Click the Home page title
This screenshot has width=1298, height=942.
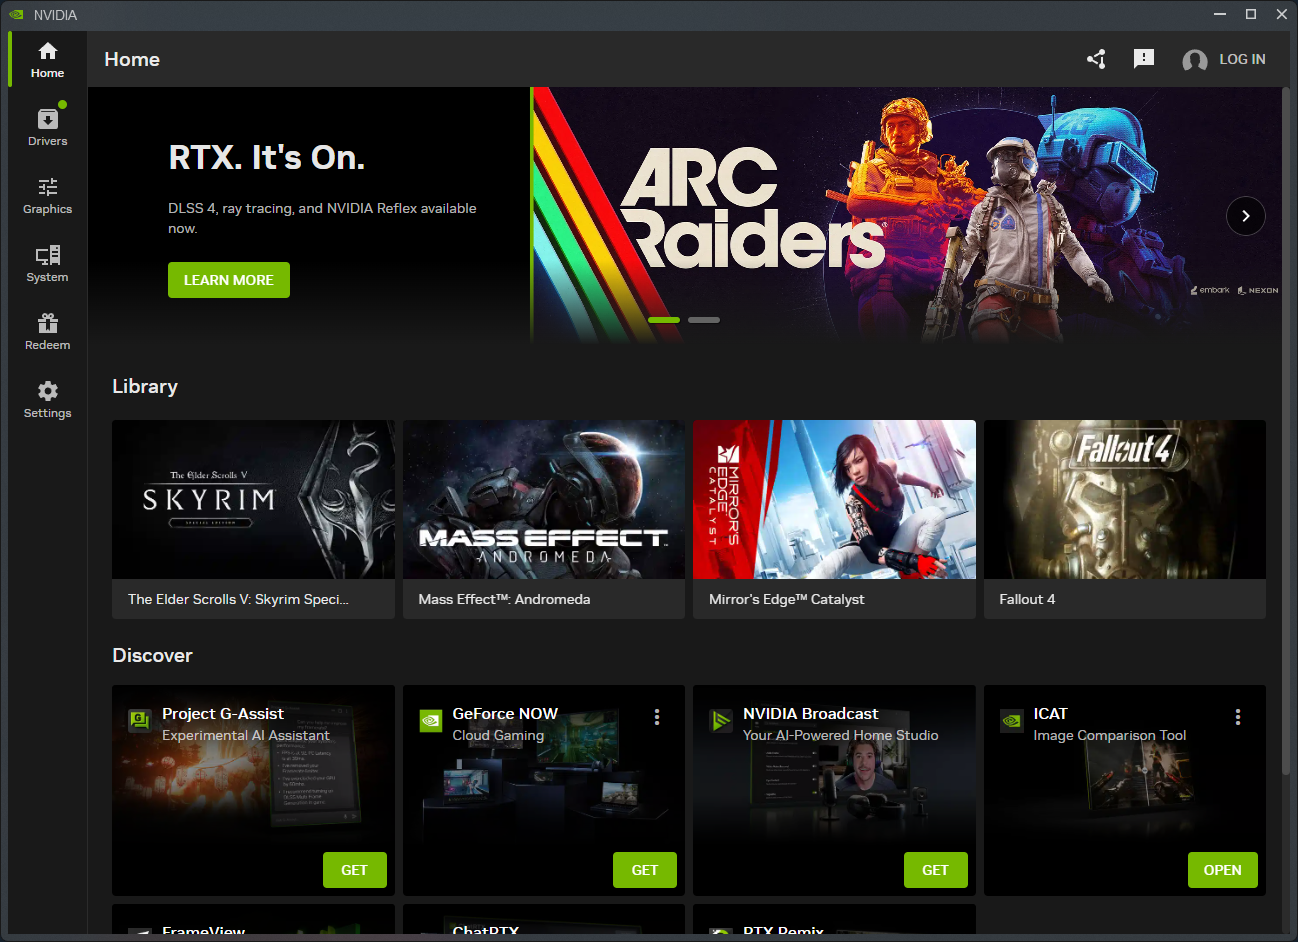pyautogui.click(x=132, y=59)
